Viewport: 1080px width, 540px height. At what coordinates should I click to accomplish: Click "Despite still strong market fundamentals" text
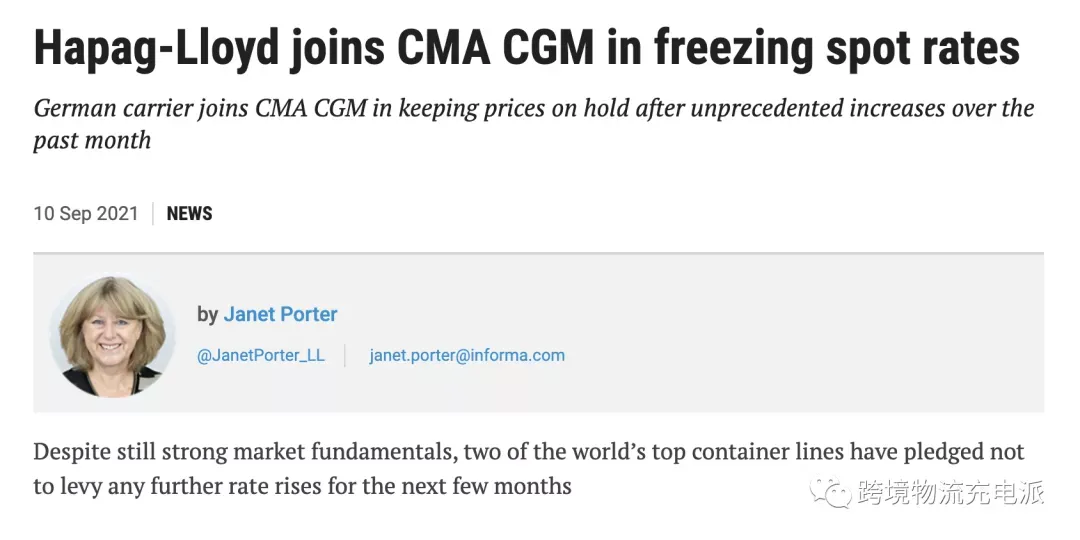point(245,452)
